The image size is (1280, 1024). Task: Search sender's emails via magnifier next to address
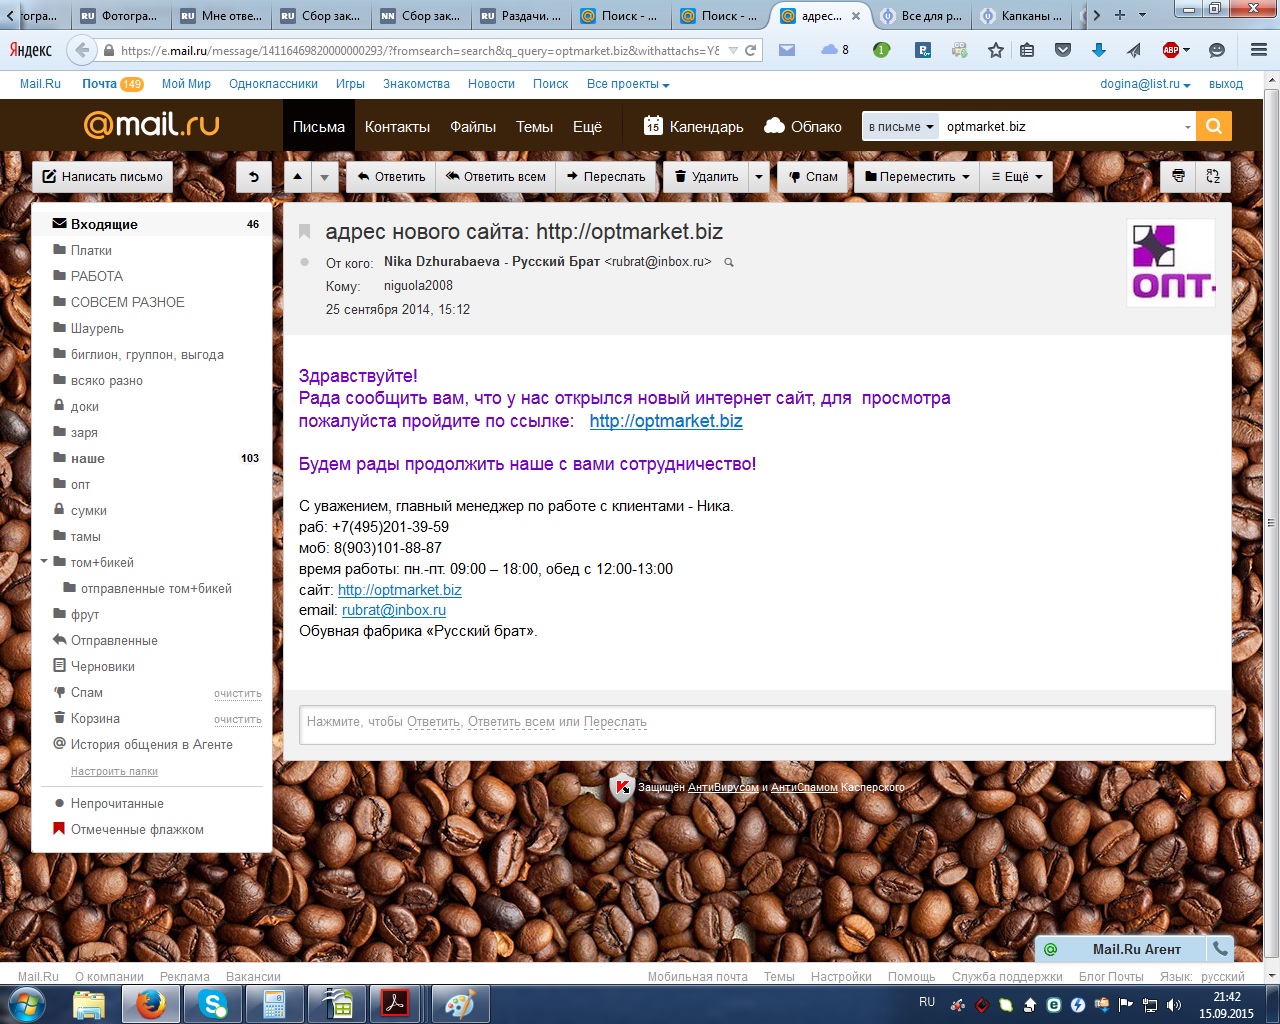click(x=729, y=262)
